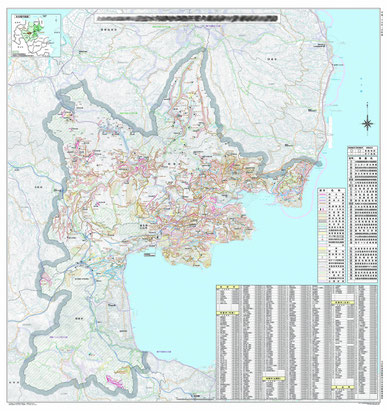Click the gray boundary peak at top center
Screen dimensions: 387x411
pos(202,52)
